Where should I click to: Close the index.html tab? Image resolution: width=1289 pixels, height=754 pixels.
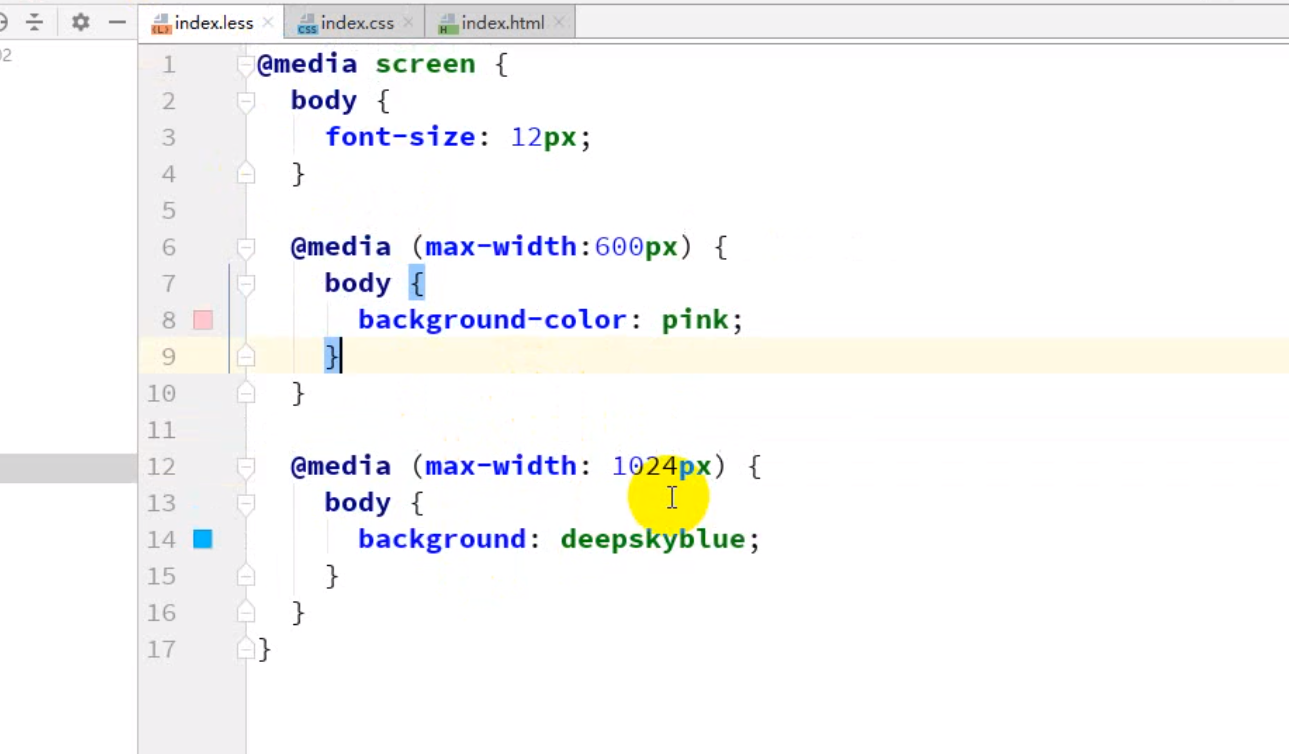[x=558, y=22]
